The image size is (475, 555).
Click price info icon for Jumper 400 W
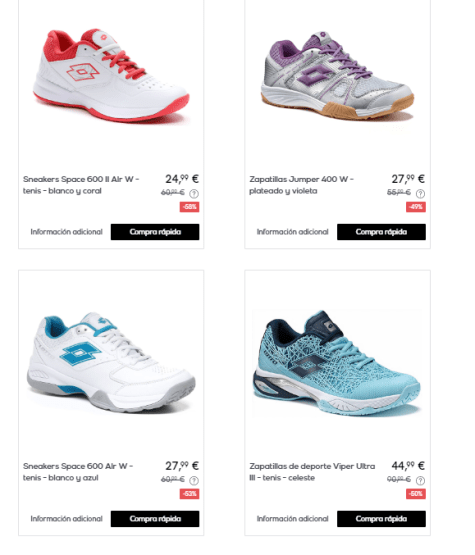click(420, 194)
